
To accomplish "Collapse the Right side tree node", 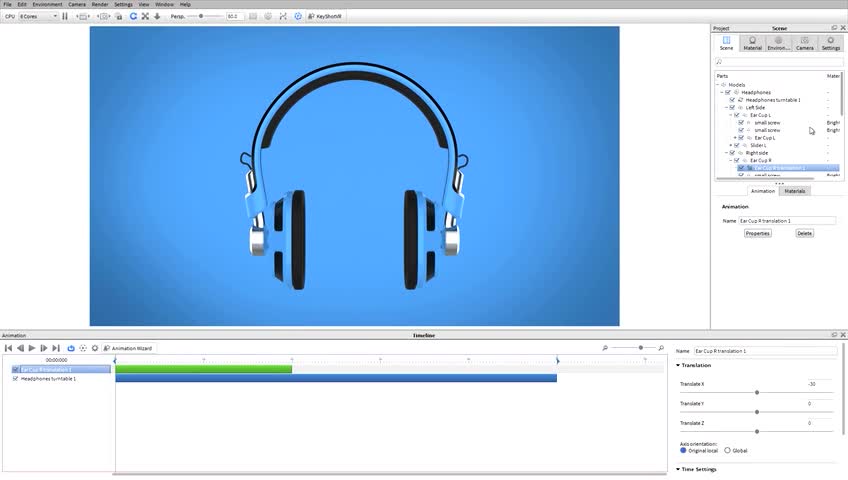I will (x=726, y=153).
